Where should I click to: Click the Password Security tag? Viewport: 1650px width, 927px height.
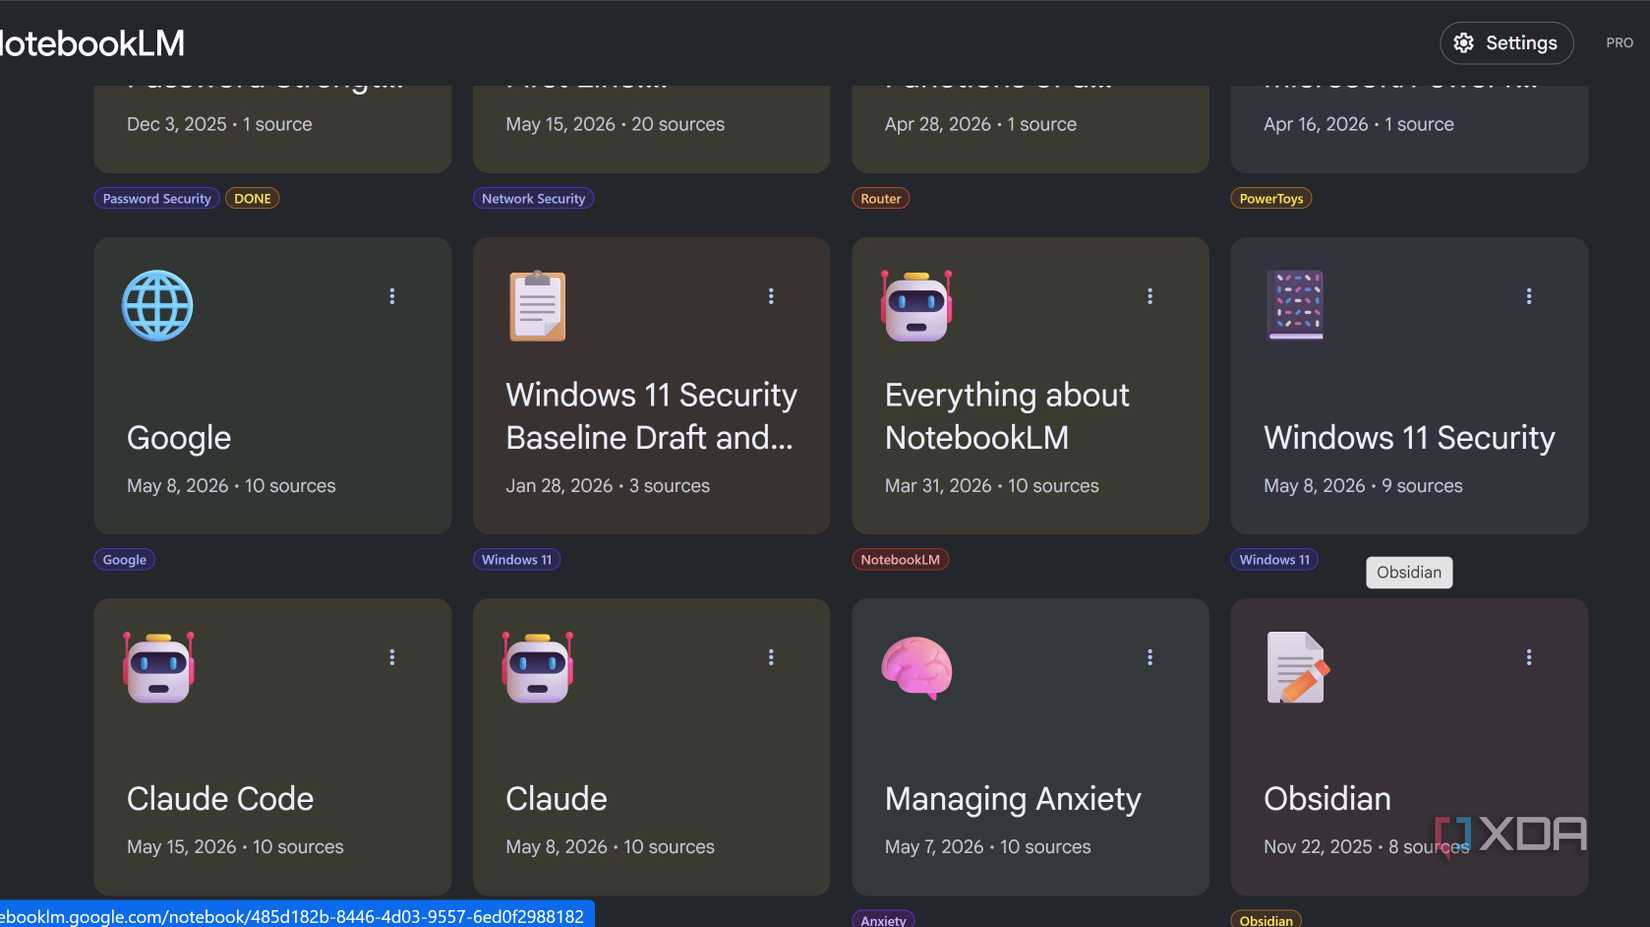pos(157,198)
